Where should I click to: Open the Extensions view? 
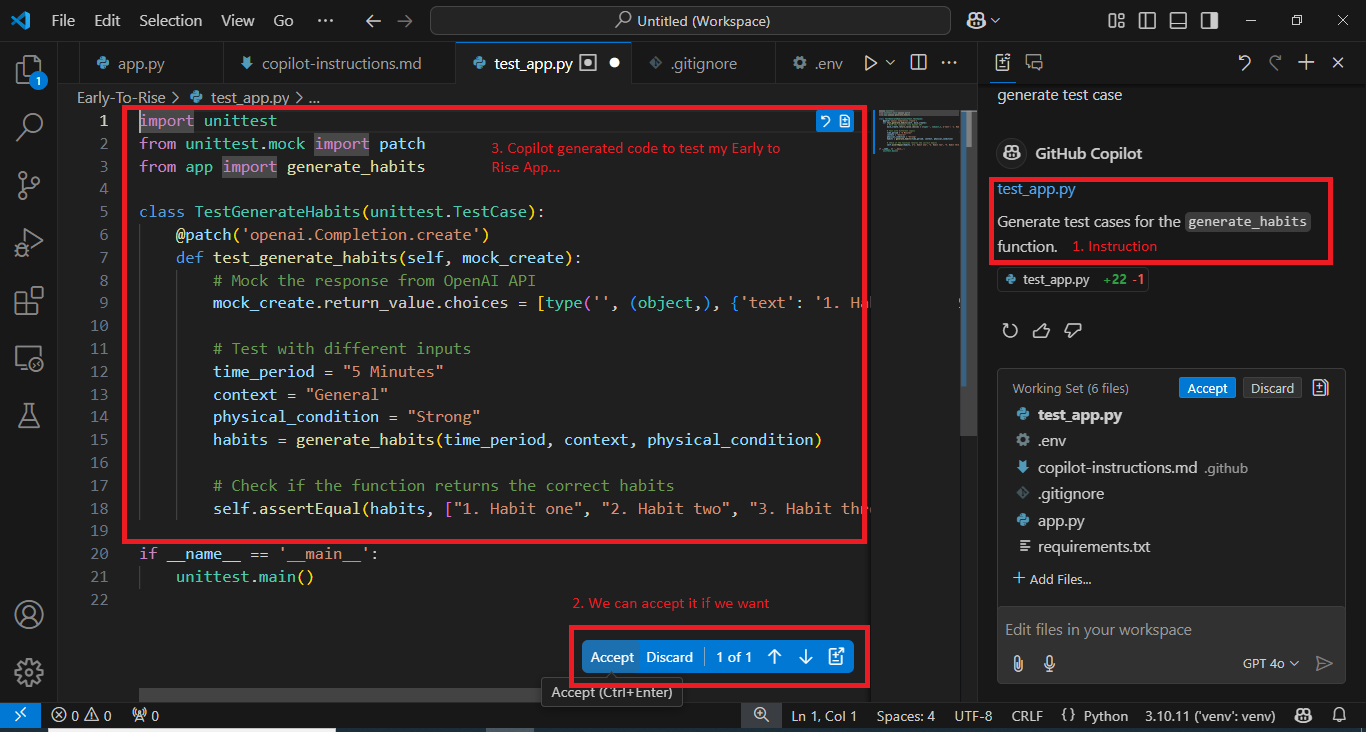click(x=29, y=300)
